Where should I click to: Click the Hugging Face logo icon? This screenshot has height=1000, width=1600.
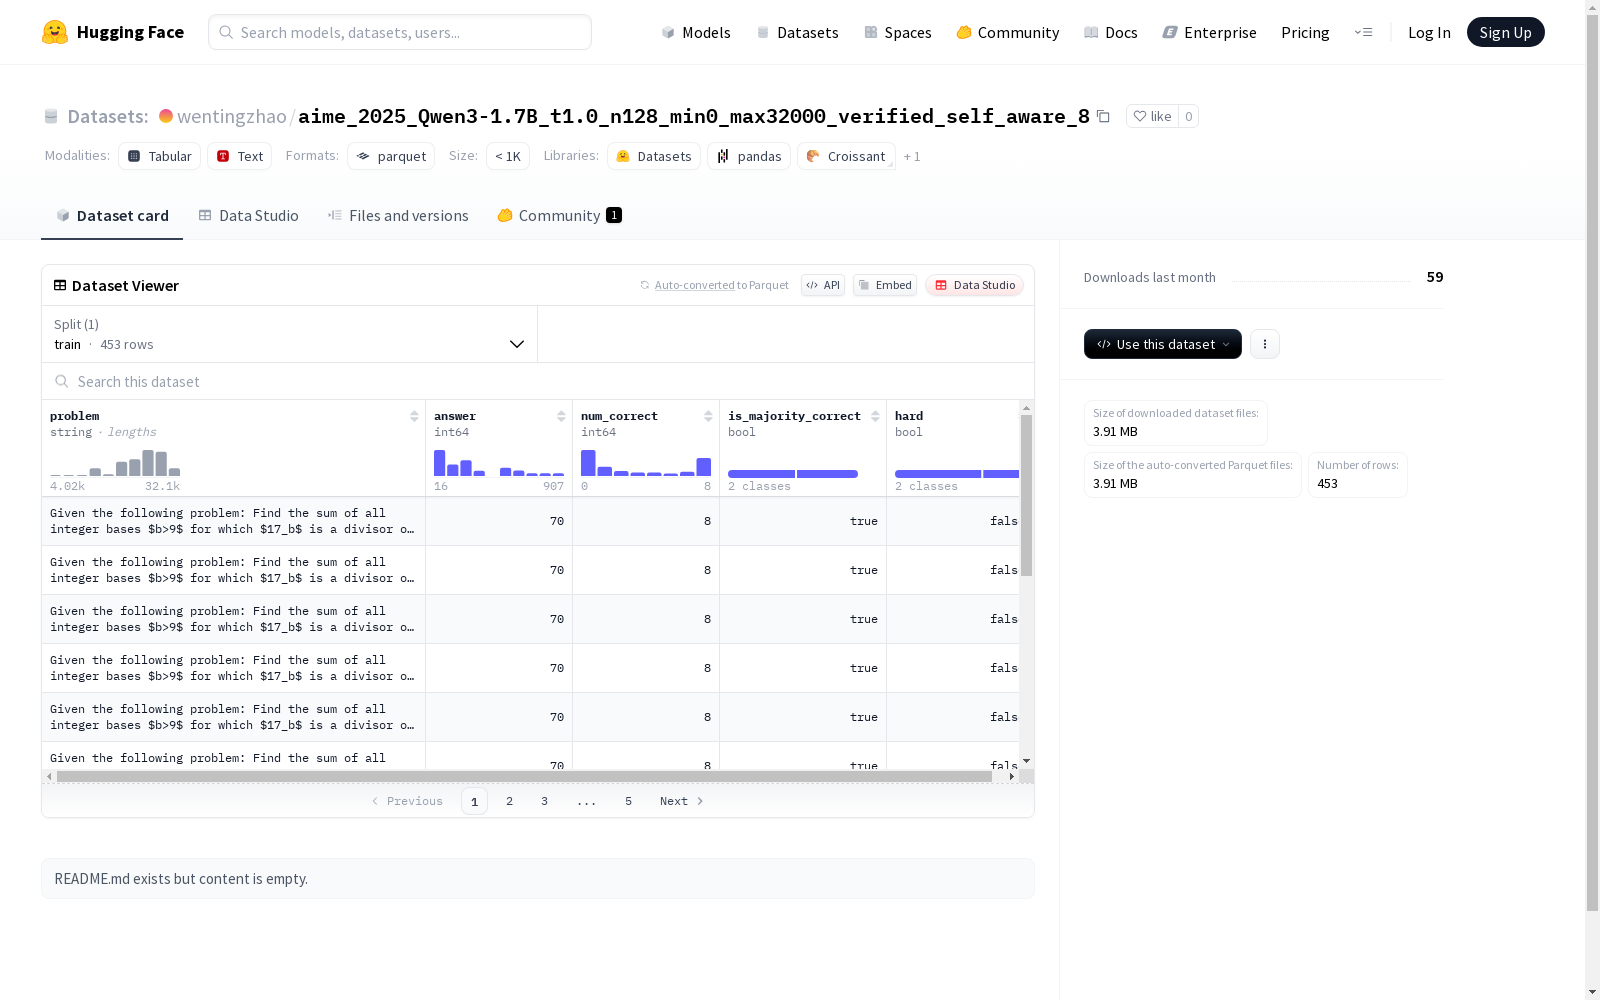[55, 32]
